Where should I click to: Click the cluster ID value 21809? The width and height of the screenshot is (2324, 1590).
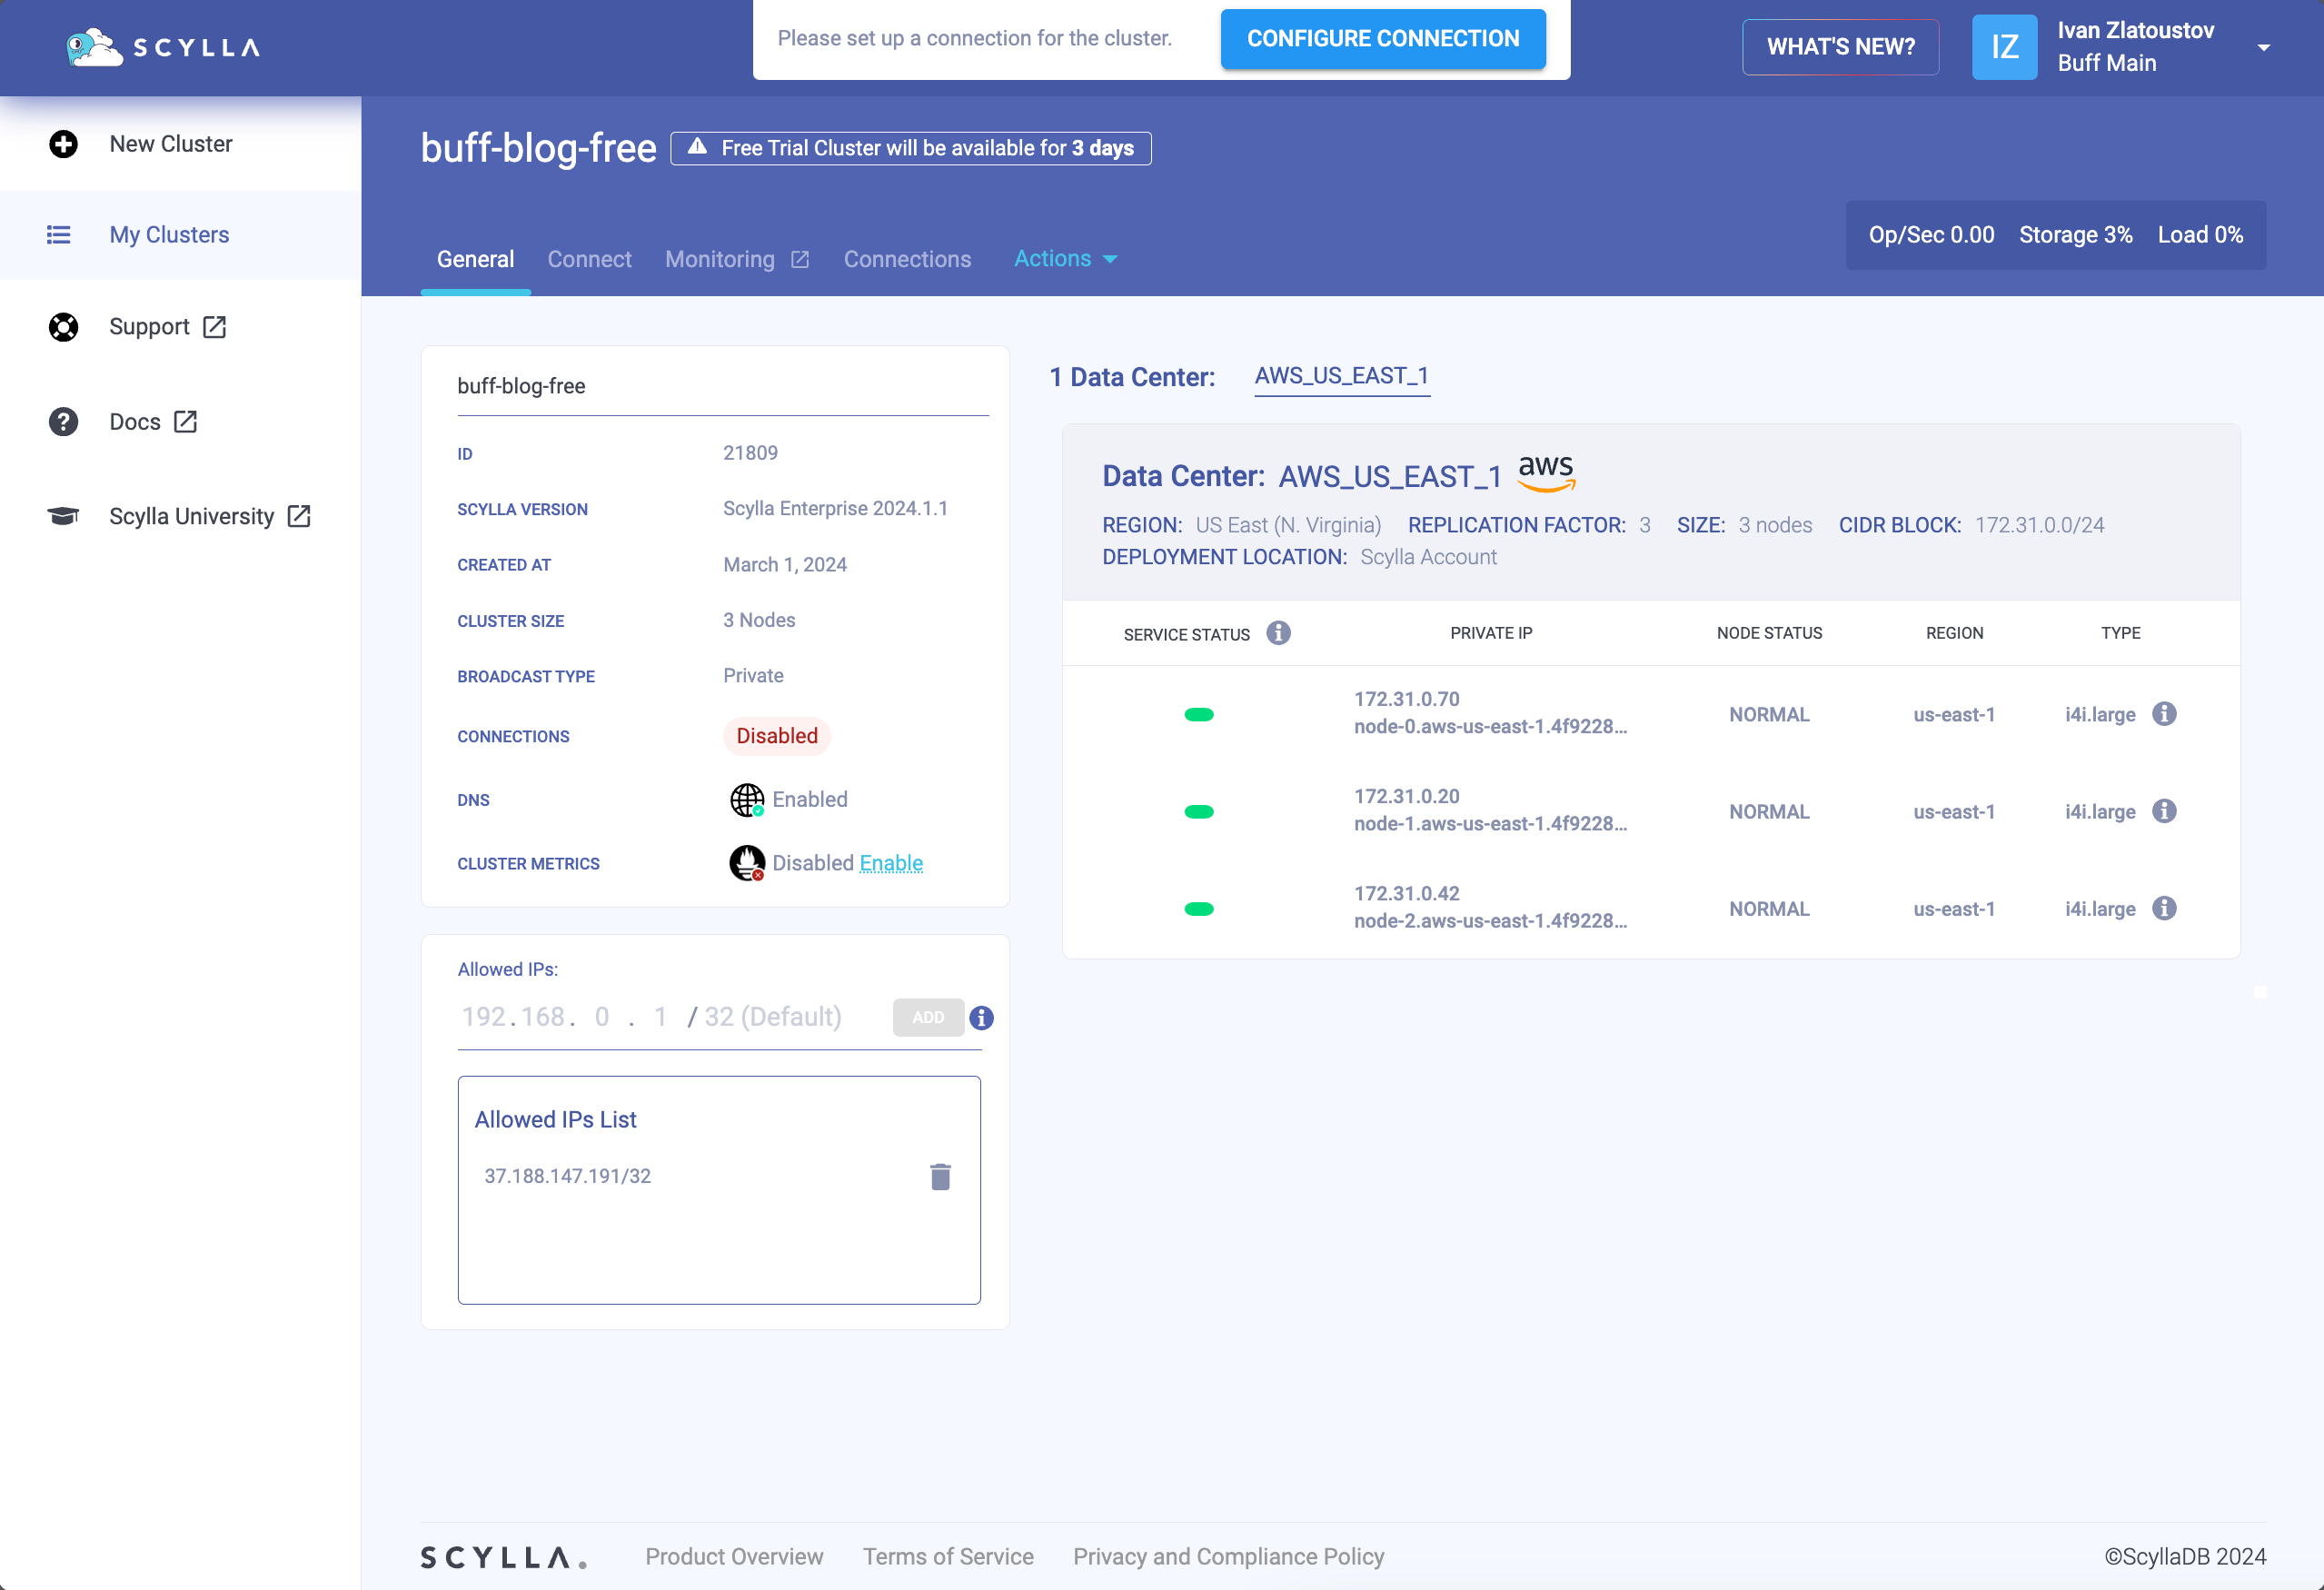click(x=750, y=453)
